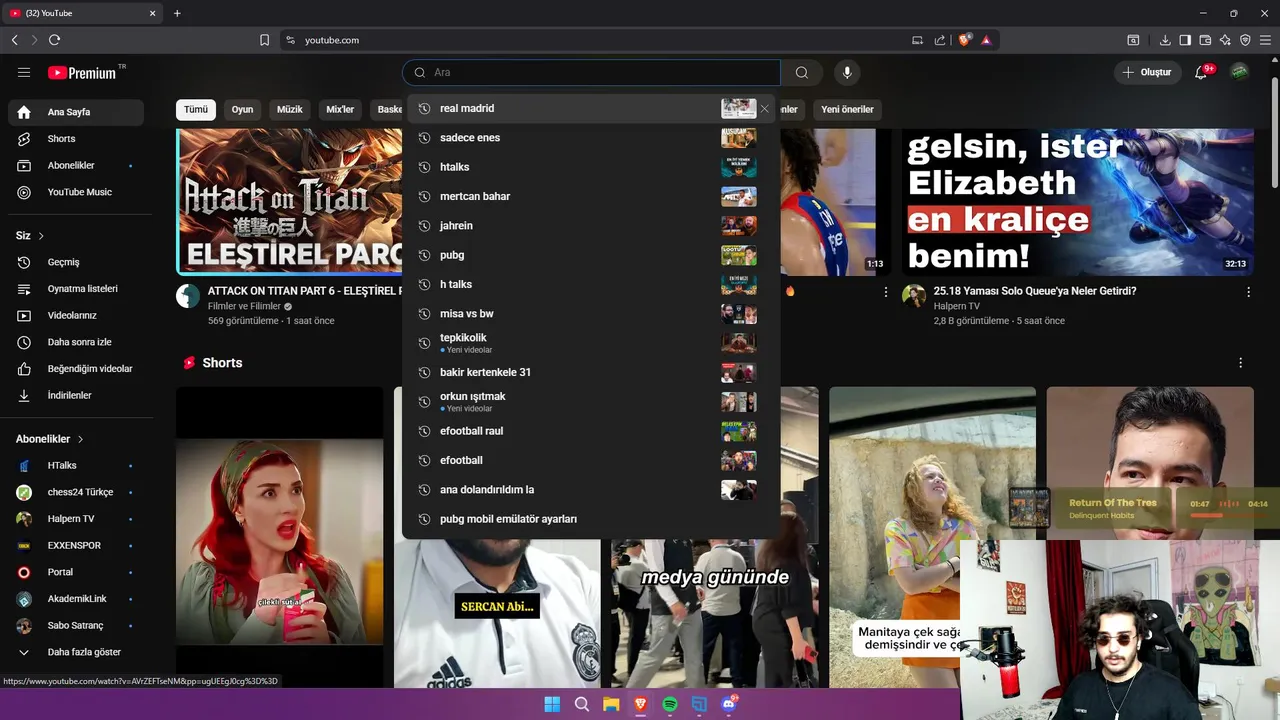Image resolution: width=1280 pixels, height=720 pixels.
Task: Start voice search with microphone icon
Action: coord(847,72)
